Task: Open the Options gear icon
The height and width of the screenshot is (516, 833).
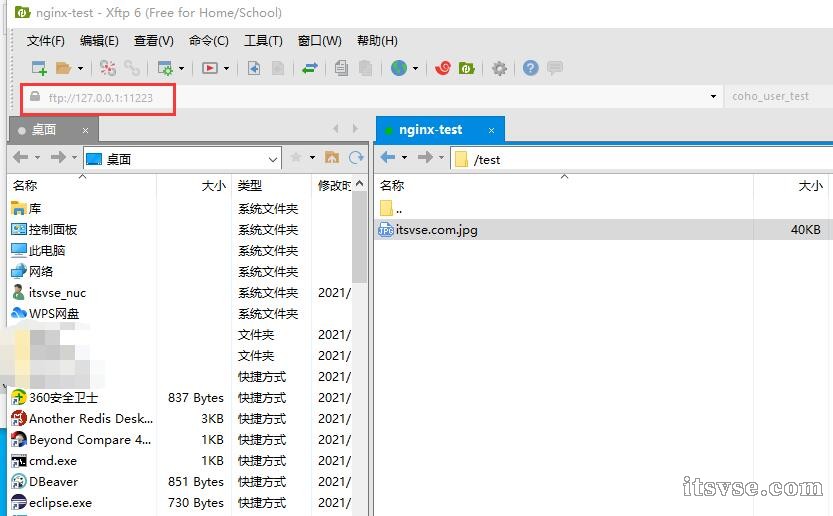Action: click(499, 68)
